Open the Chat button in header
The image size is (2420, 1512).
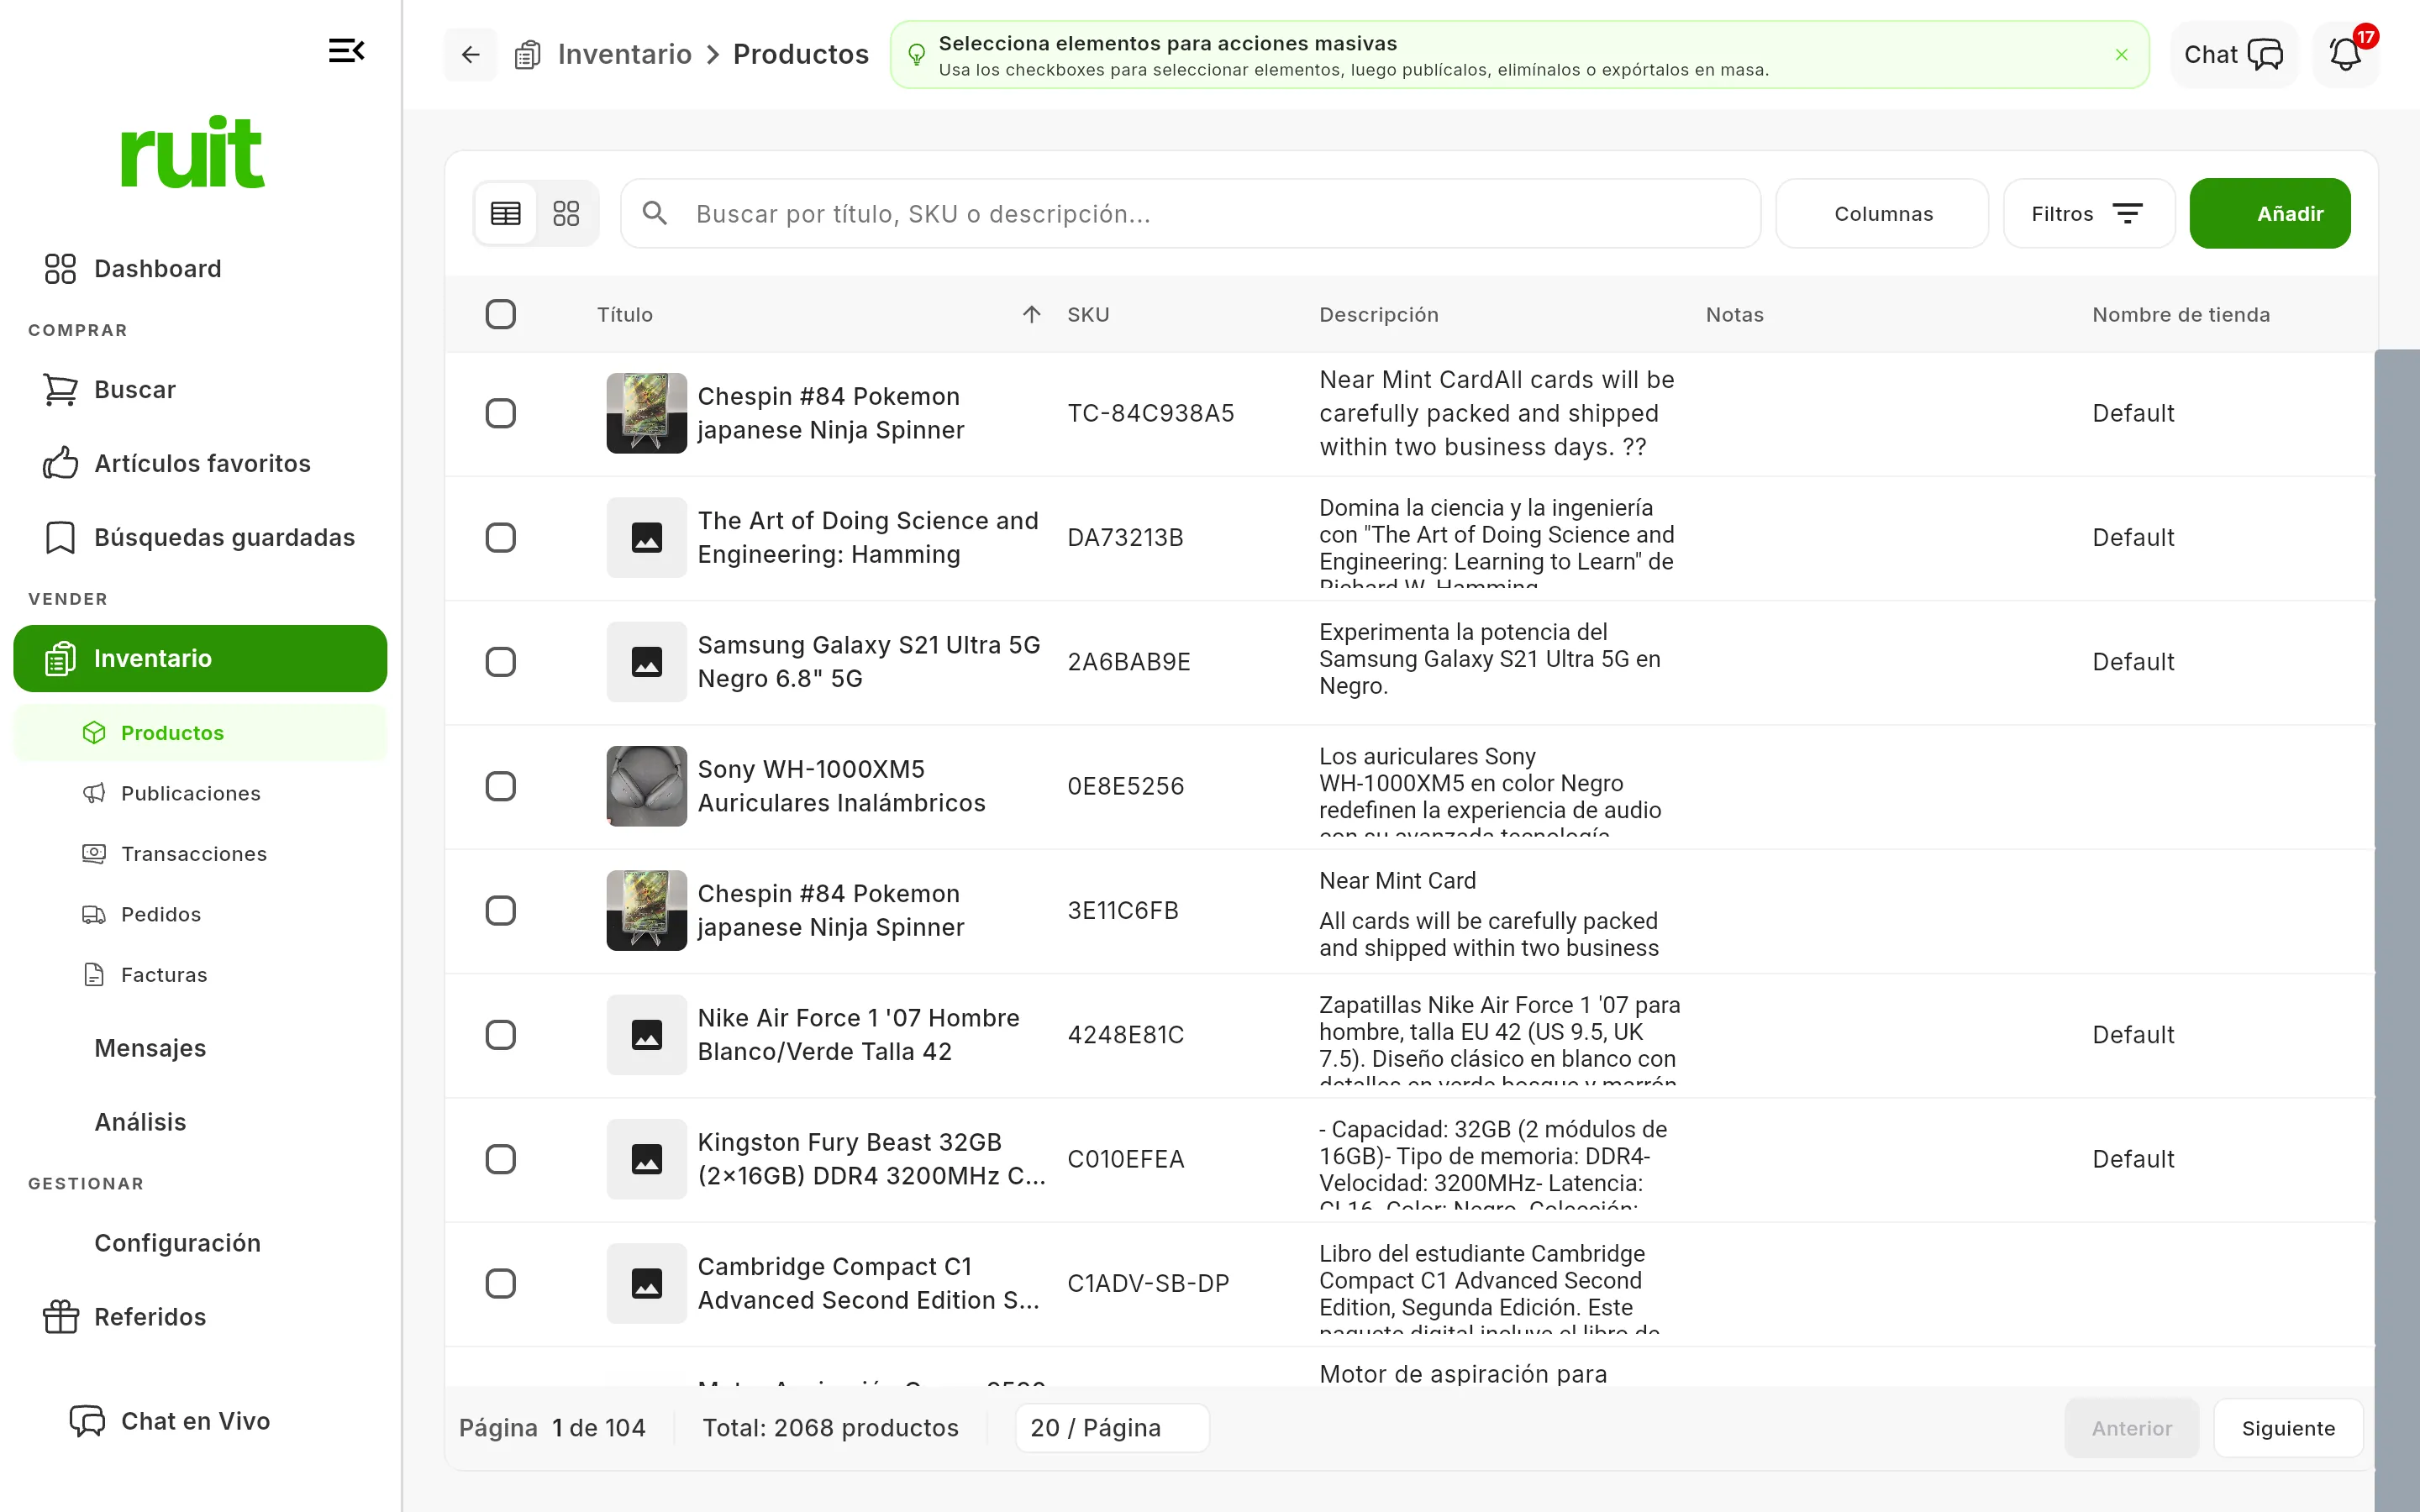tap(2233, 54)
